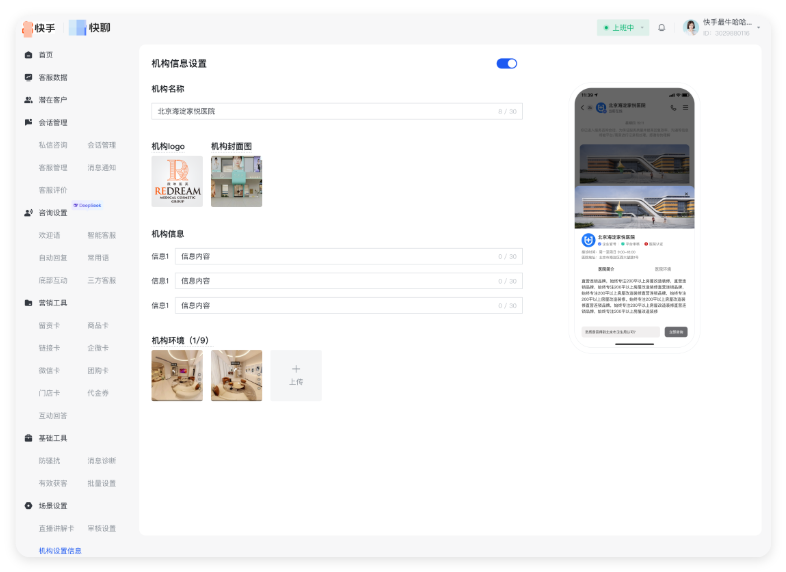
Task: Open 代金券 in sidebar
Action: [x=98, y=393]
